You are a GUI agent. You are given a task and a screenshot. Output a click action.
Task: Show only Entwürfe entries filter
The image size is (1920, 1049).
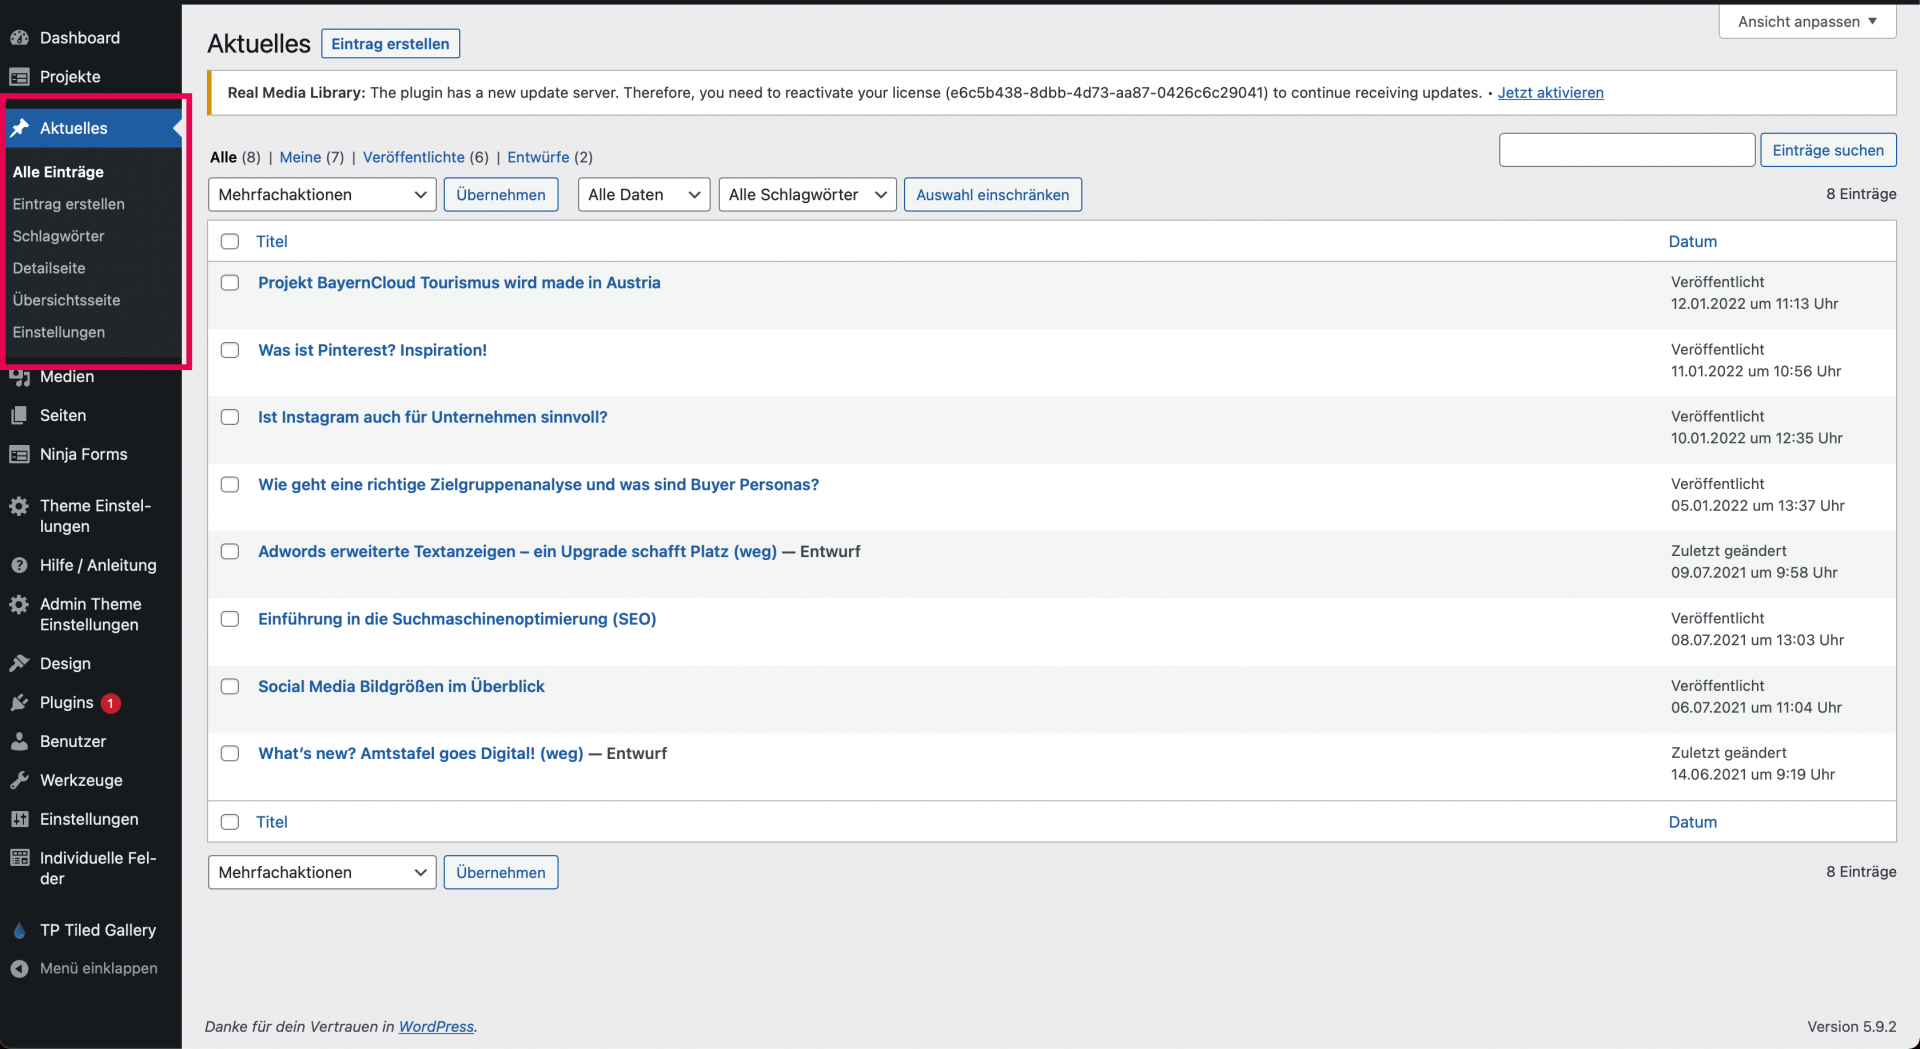pos(537,158)
